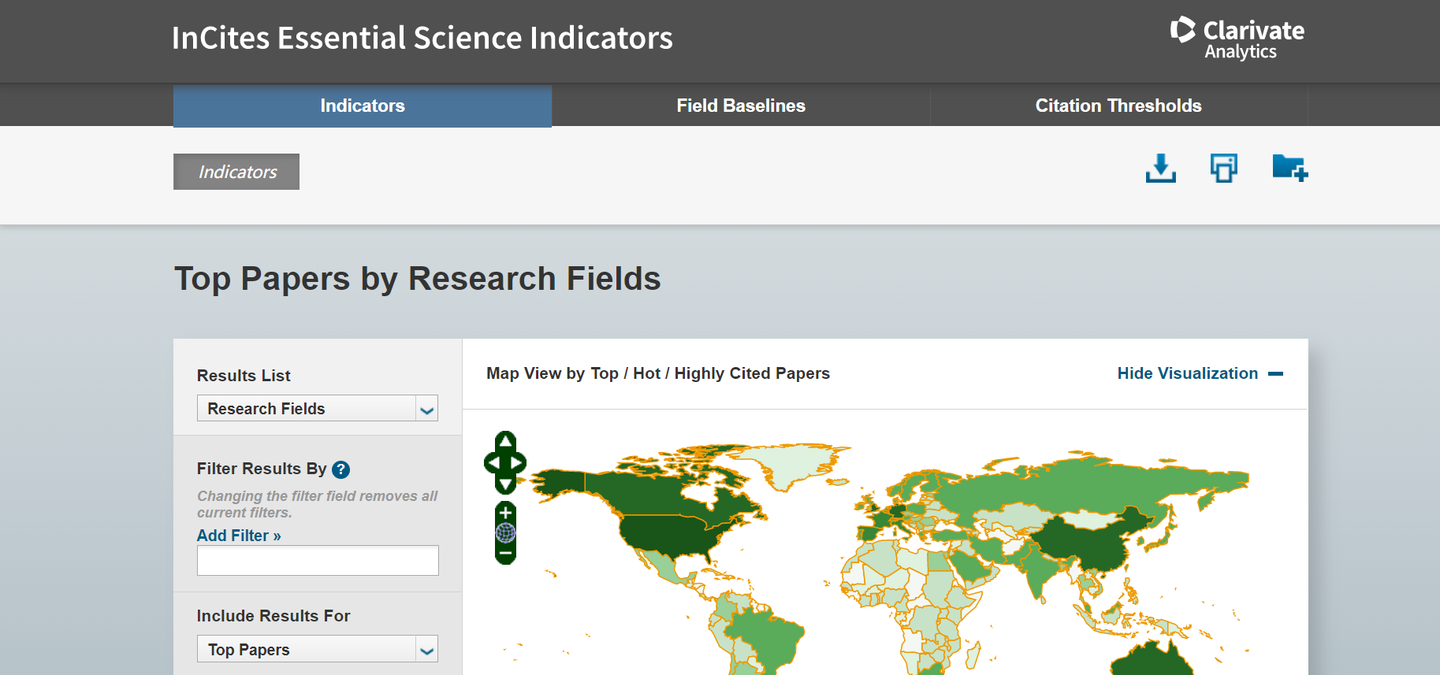Click the gray Indicators breadcrumb button

click(x=236, y=172)
